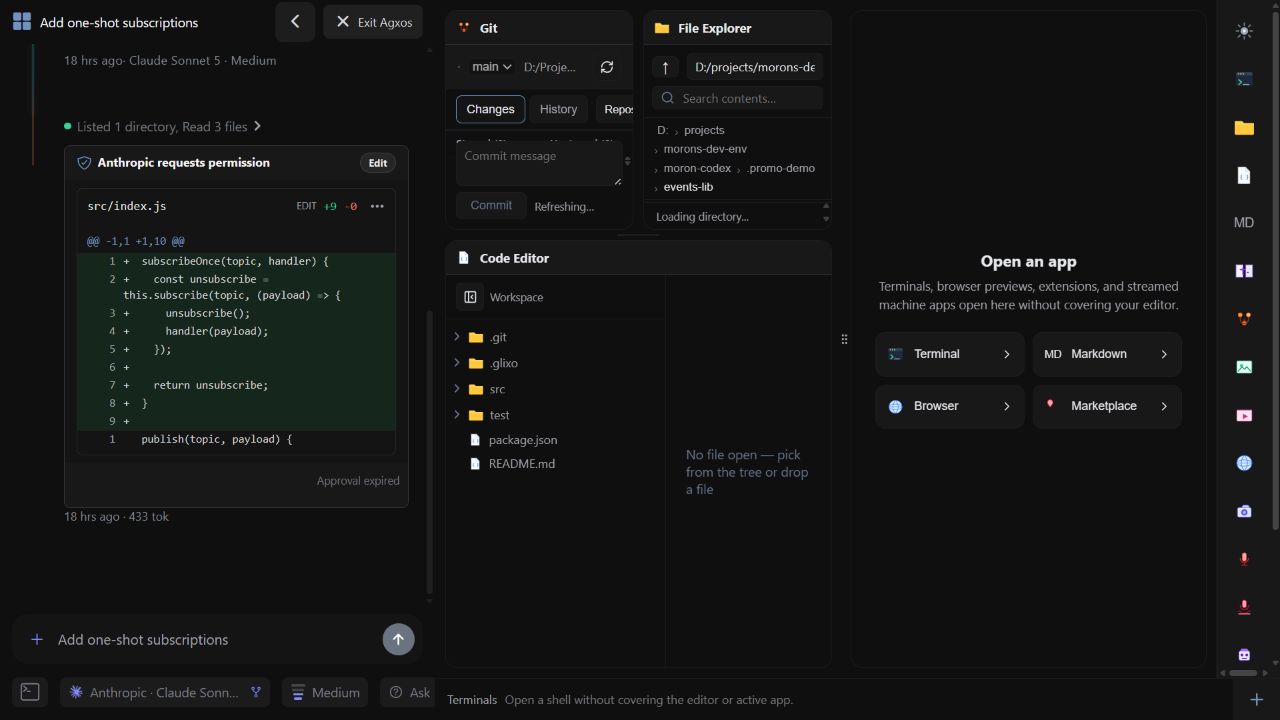Select morons-dev-env in File Explorer
The height and width of the screenshot is (720, 1280).
(x=705, y=149)
